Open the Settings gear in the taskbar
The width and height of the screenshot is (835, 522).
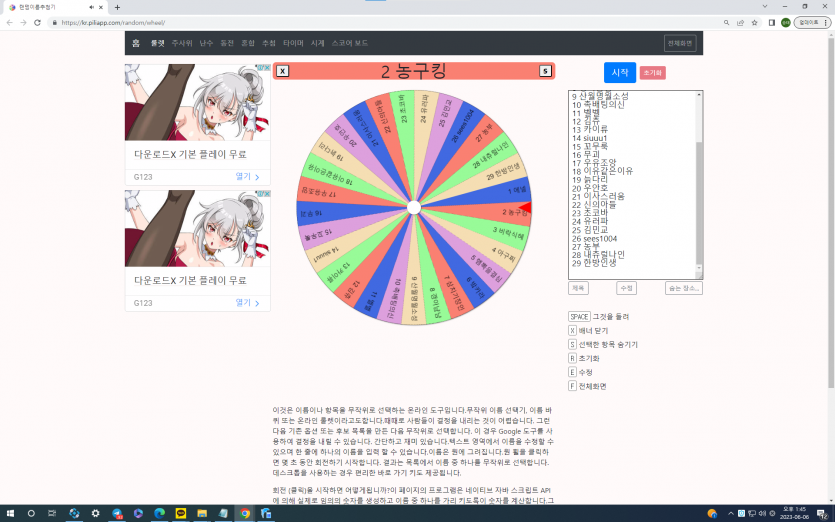[95, 513]
